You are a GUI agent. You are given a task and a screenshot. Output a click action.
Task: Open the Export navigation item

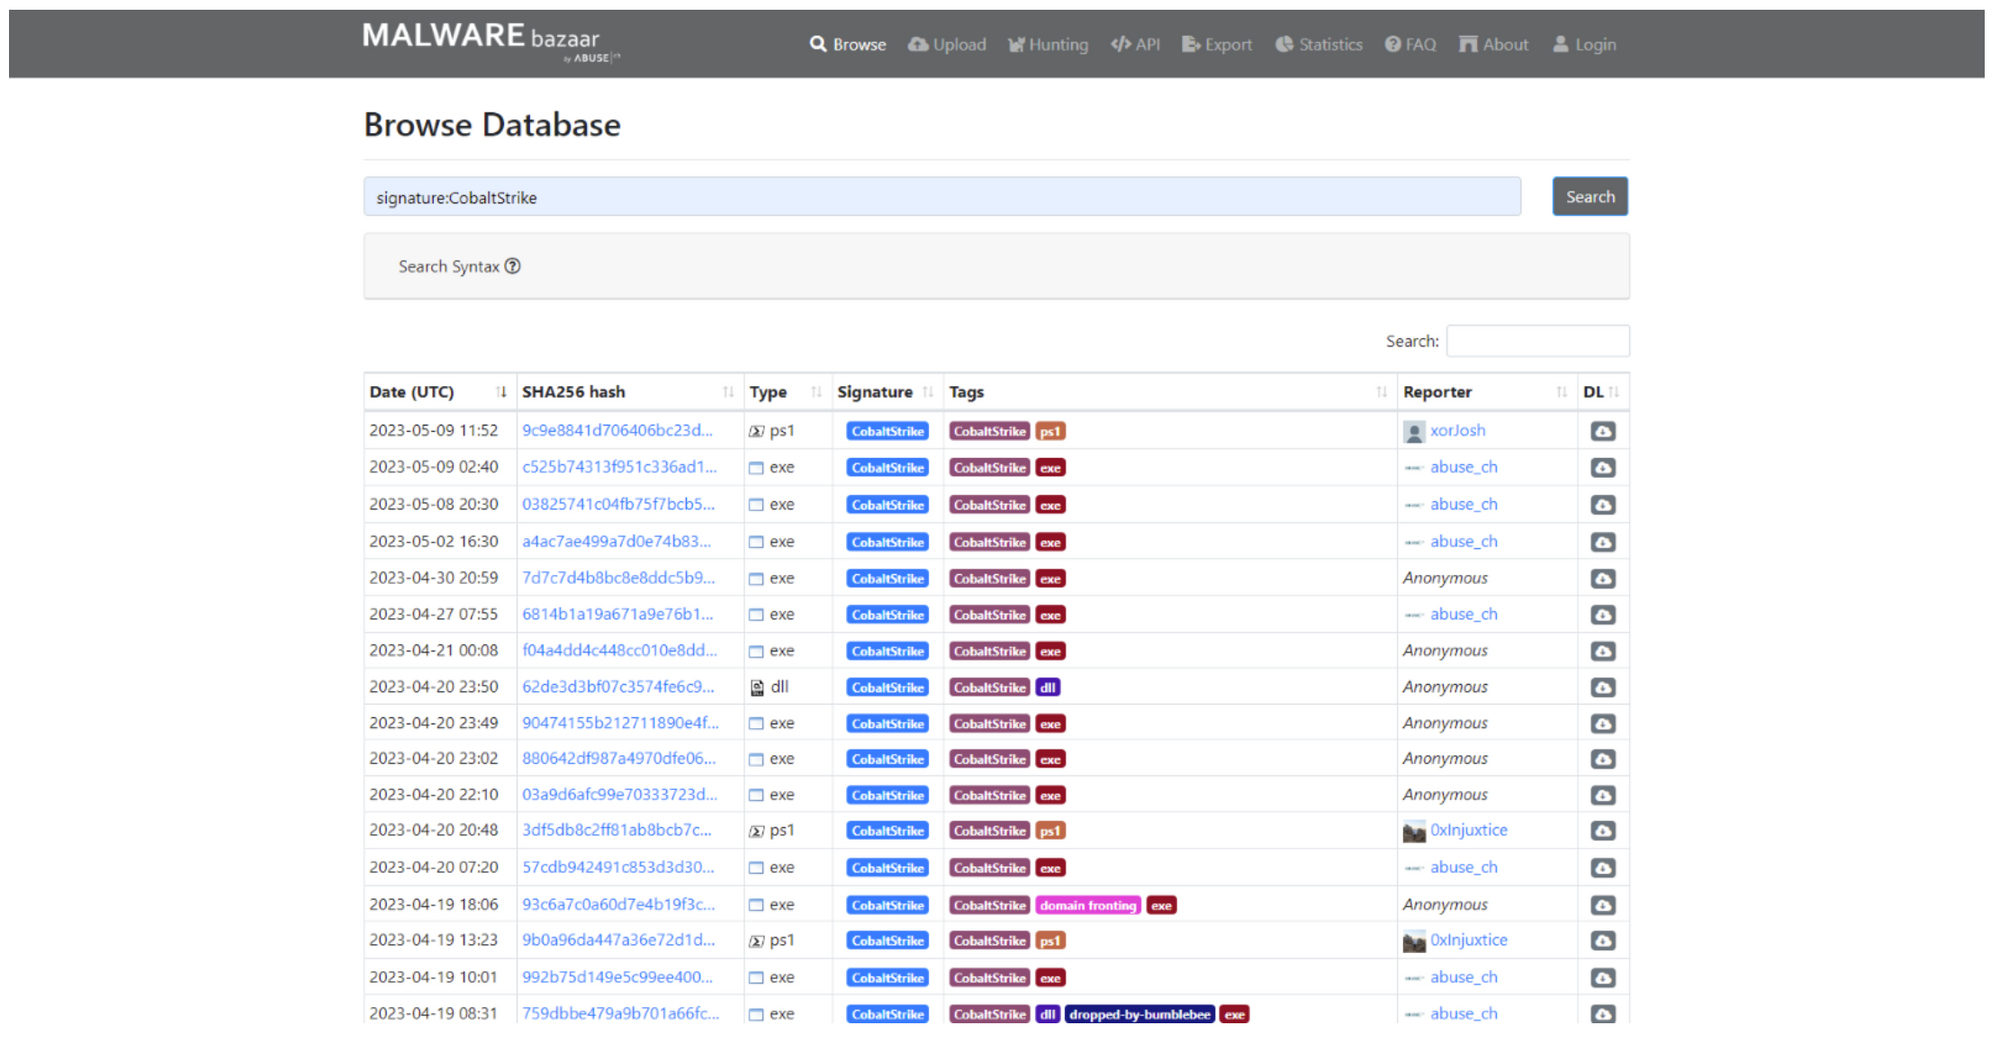coord(1217,44)
